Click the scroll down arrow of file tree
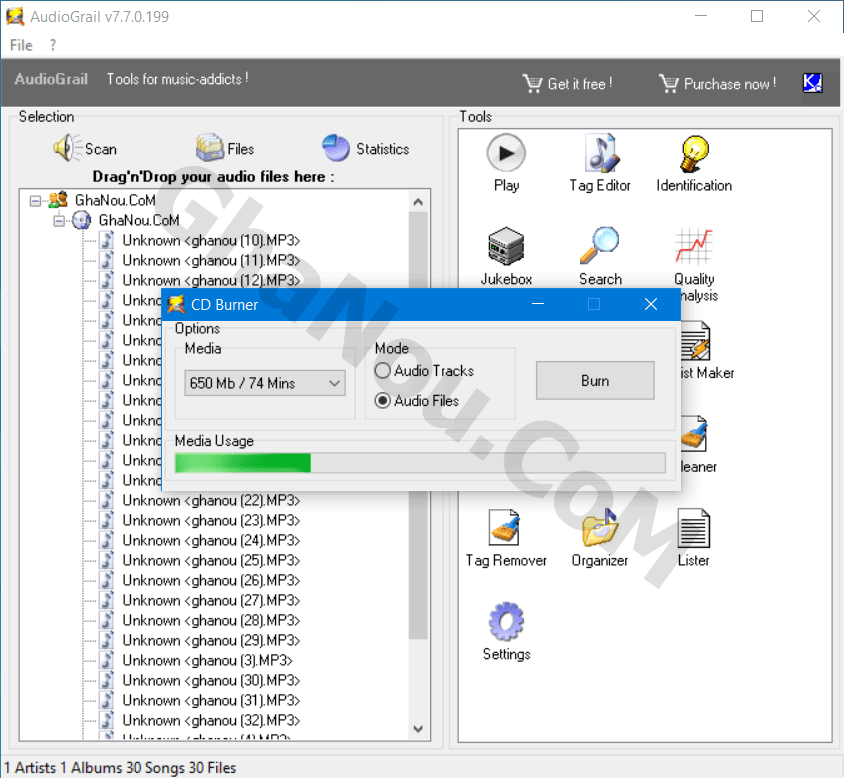This screenshot has width=844, height=778. 418,728
